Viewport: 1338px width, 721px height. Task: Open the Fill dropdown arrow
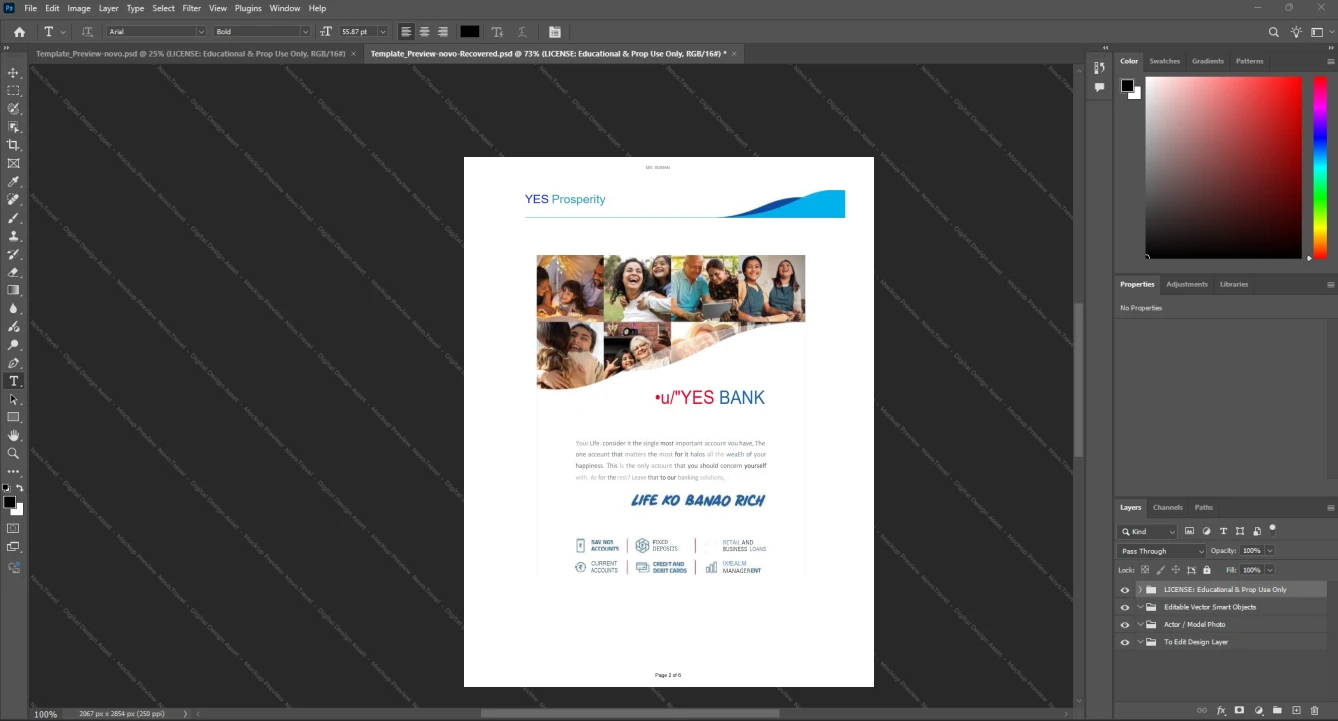point(1270,570)
